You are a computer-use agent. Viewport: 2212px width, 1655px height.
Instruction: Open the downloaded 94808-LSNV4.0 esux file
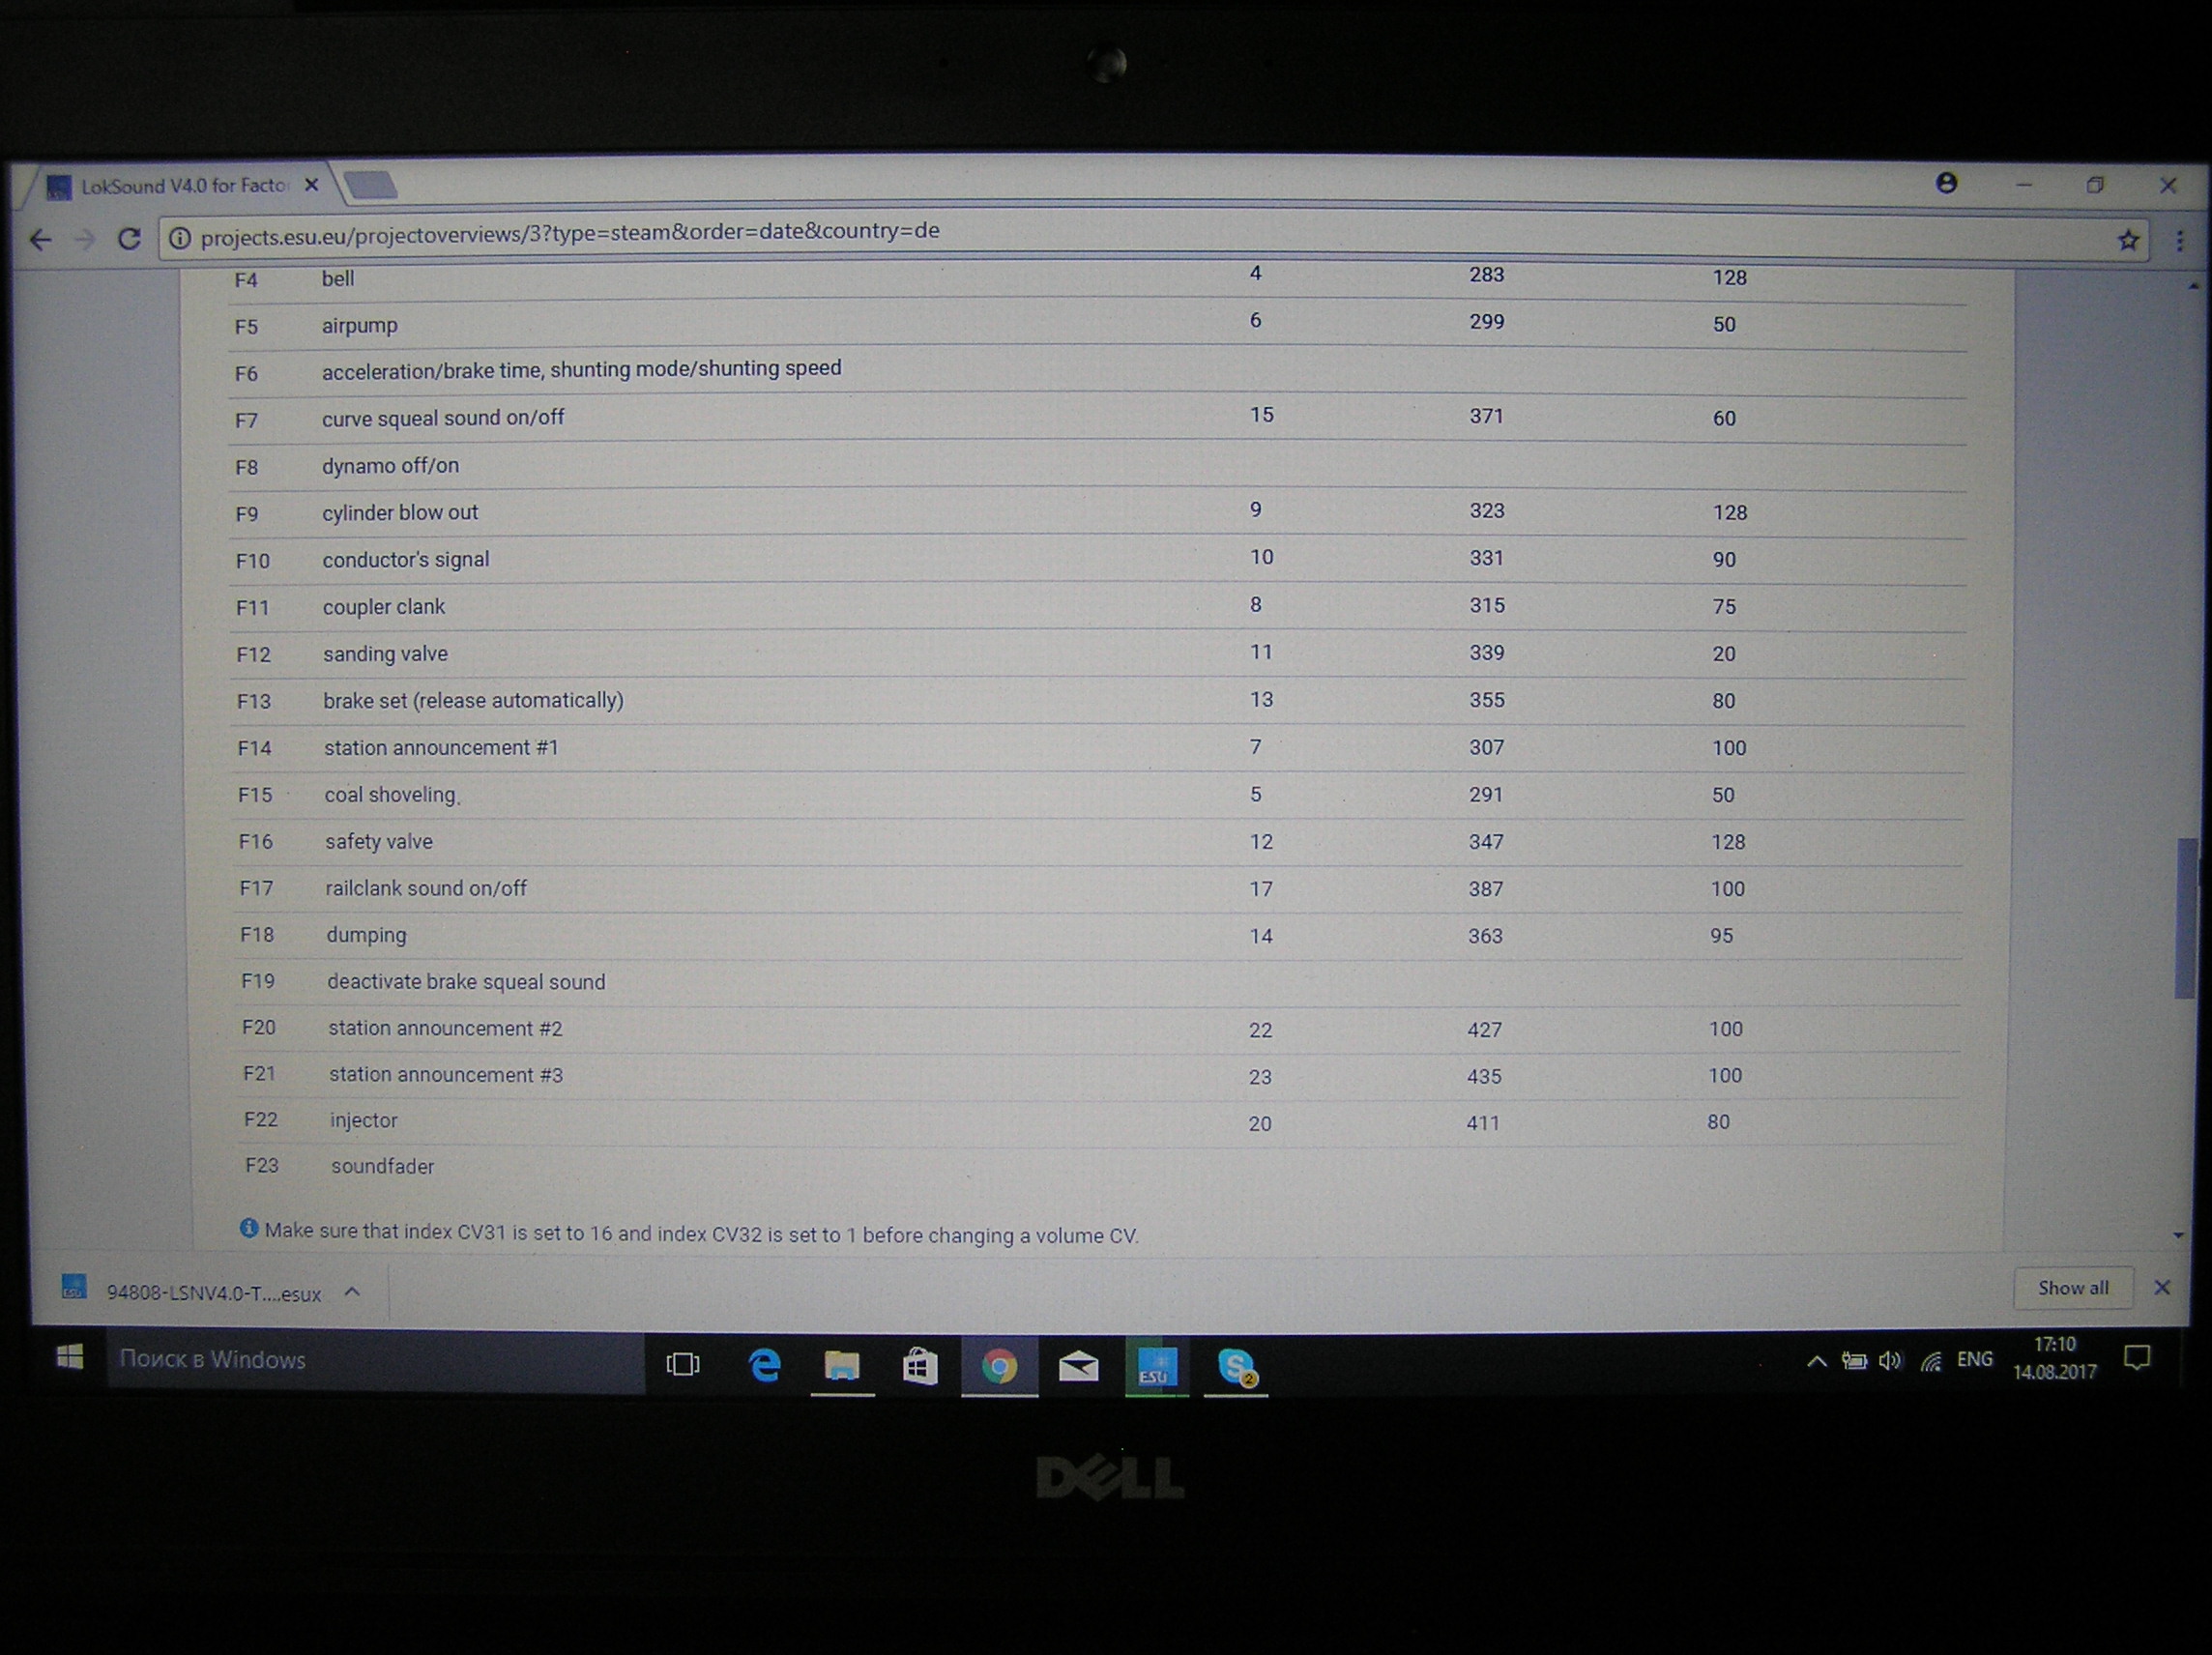click(x=212, y=1293)
